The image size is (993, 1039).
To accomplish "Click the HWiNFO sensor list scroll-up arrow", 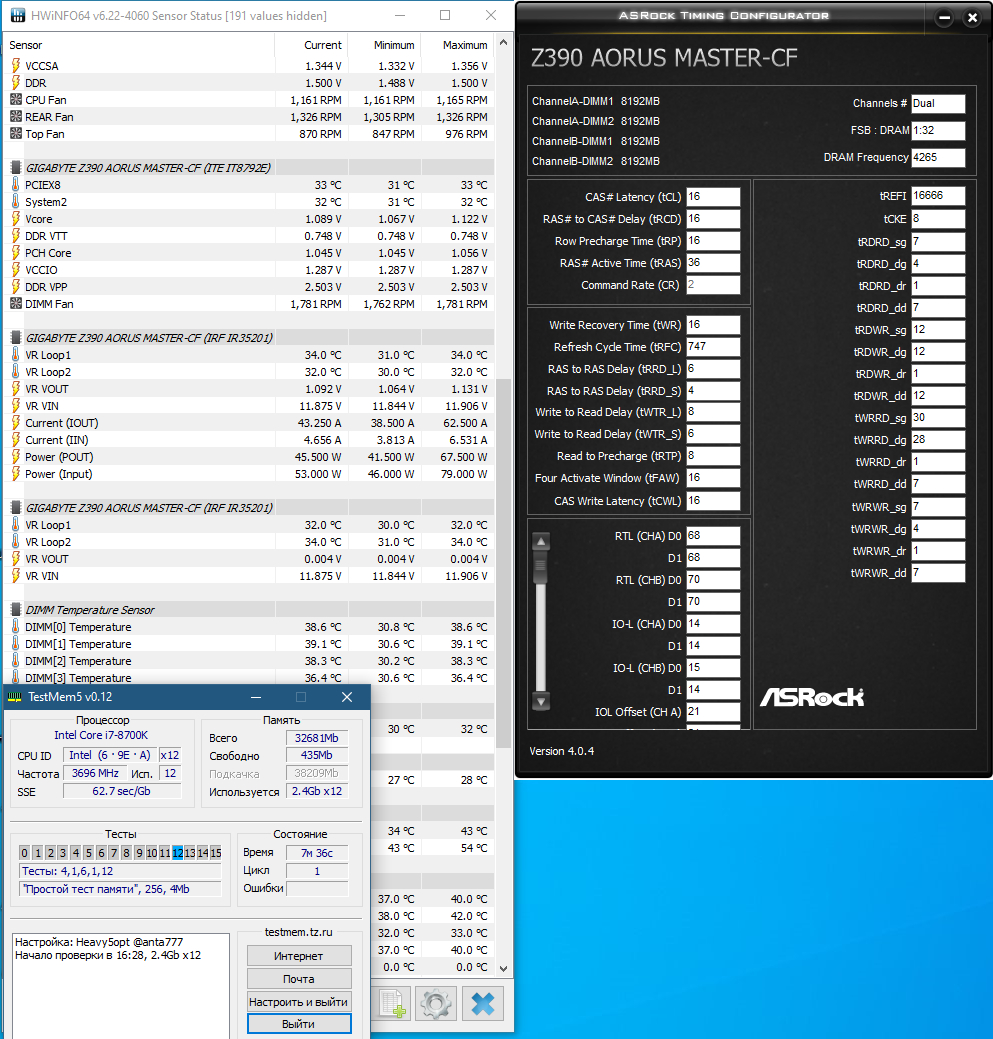I will coord(503,42).
